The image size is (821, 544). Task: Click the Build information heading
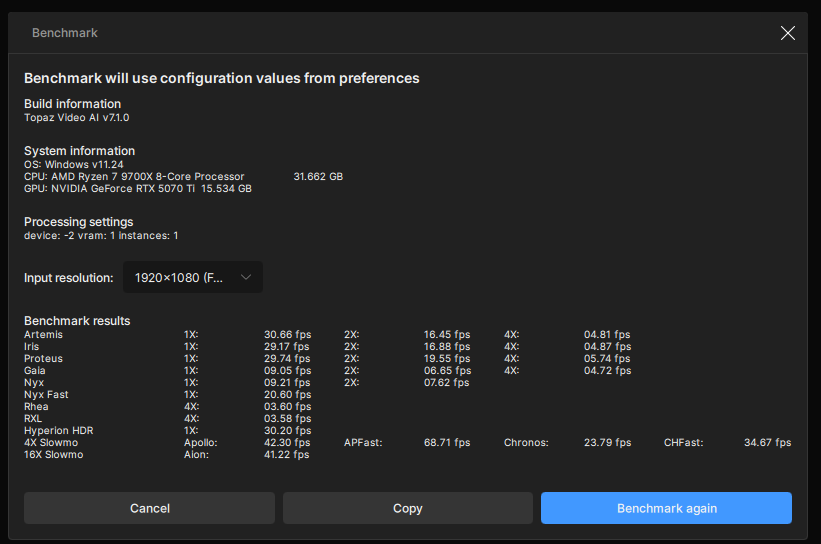click(x=72, y=104)
